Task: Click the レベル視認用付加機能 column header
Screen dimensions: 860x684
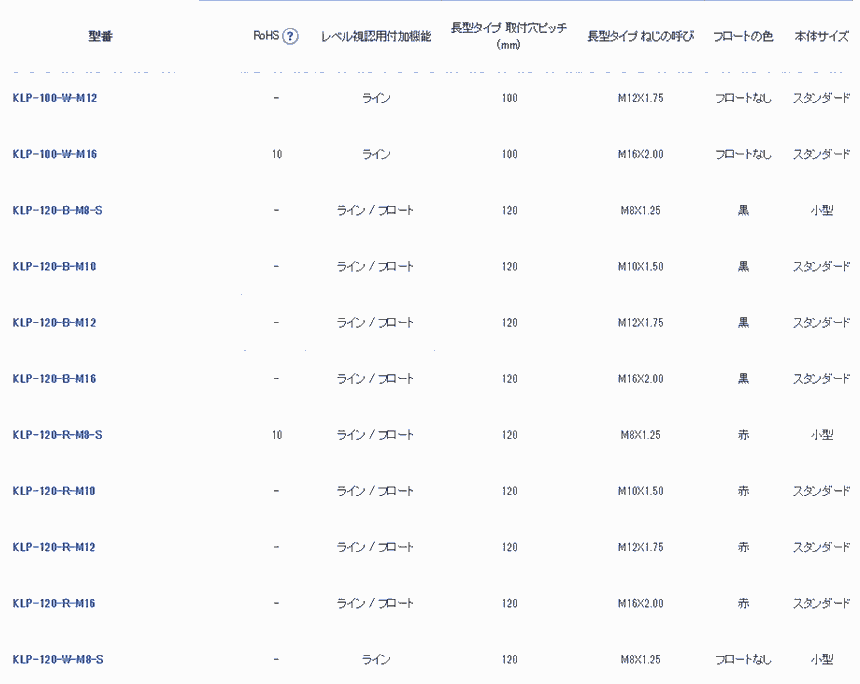Action: click(x=376, y=37)
